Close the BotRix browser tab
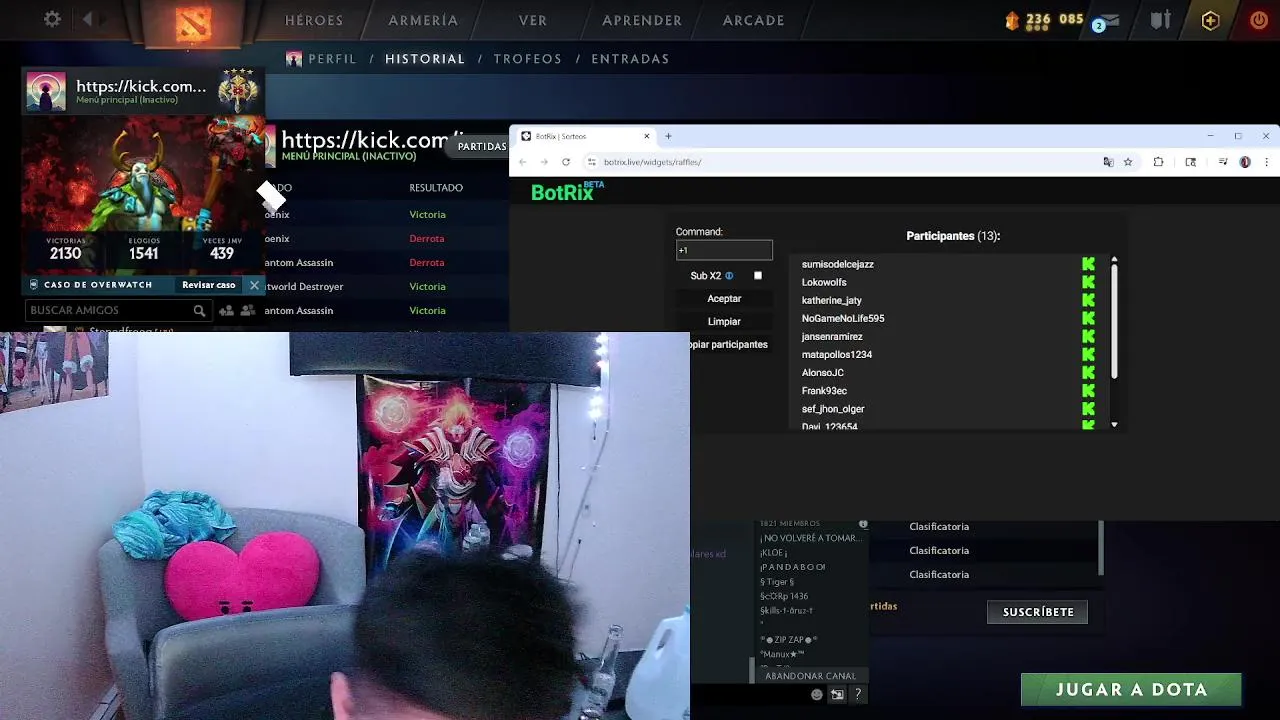The width and height of the screenshot is (1280, 720). [646, 136]
